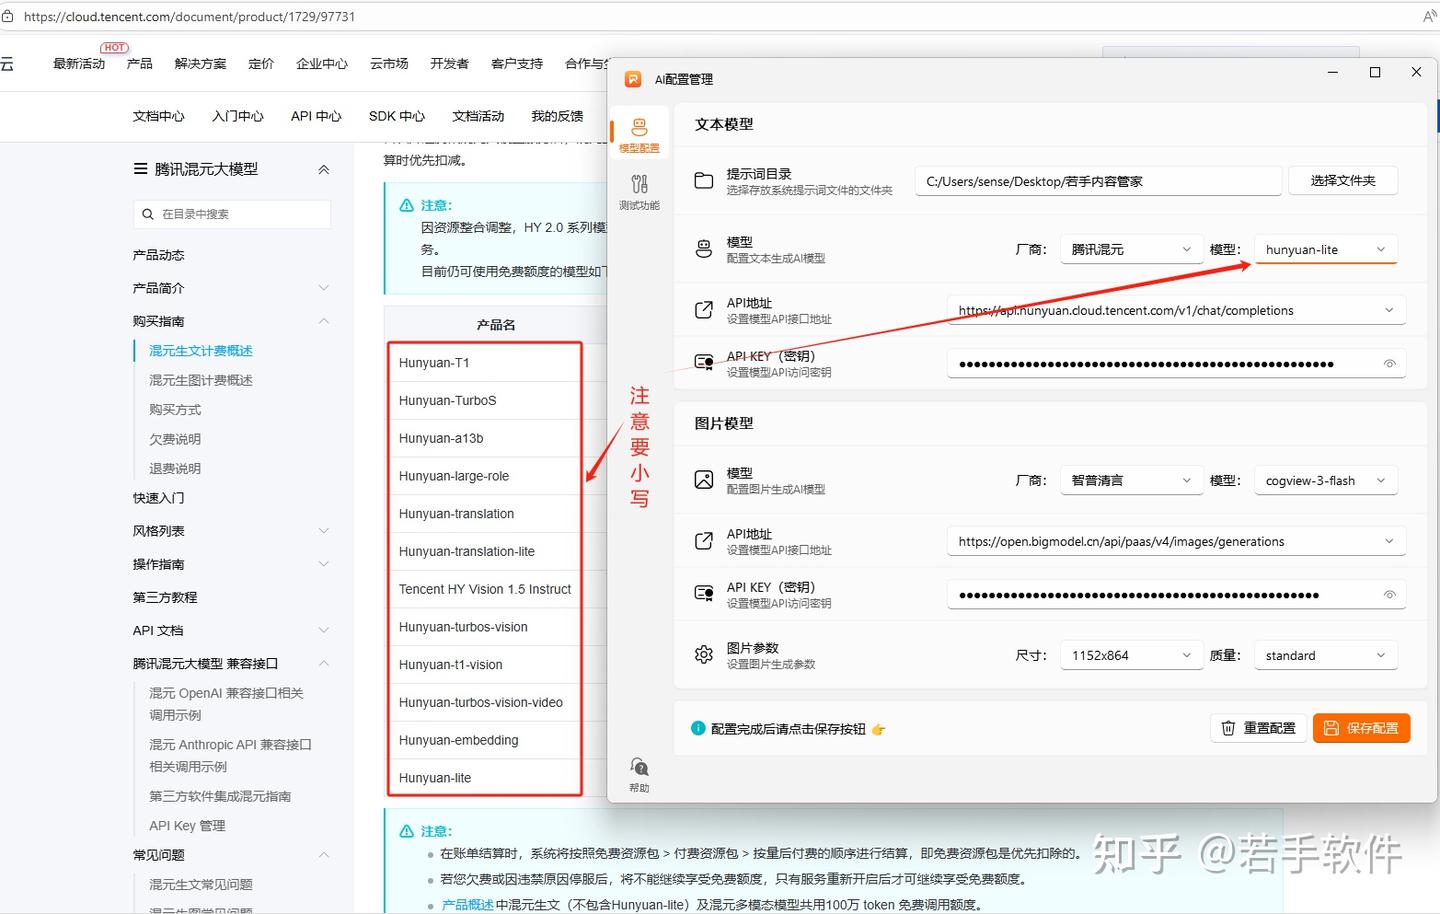Open the 模型配置 sidebar icon

639,134
